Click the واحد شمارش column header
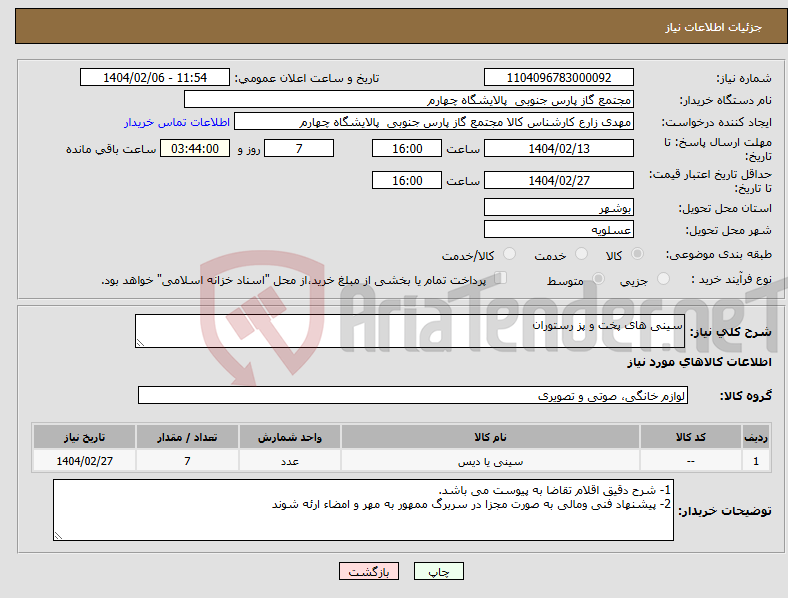Image resolution: width=788 pixels, height=598 pixels. tap(290, 437)
